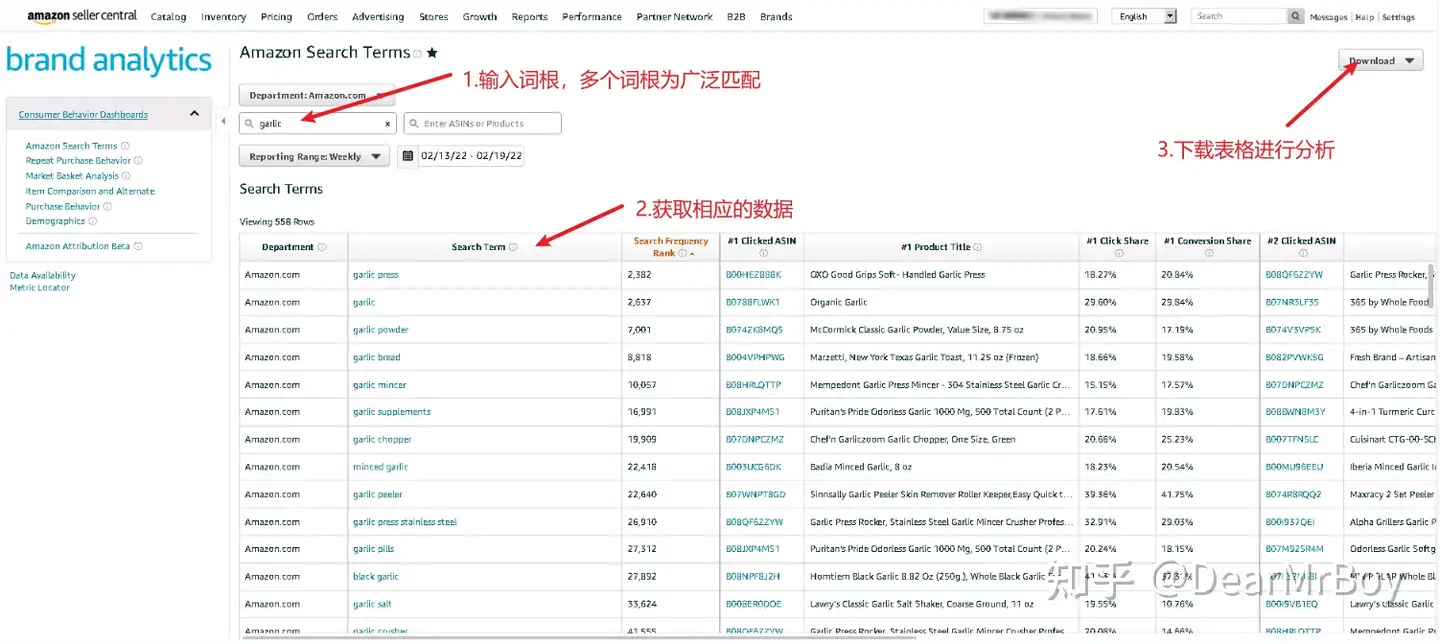
Task: Open Repeat Purchase Behavior dashboard link
Action: (x=78, y=161)
